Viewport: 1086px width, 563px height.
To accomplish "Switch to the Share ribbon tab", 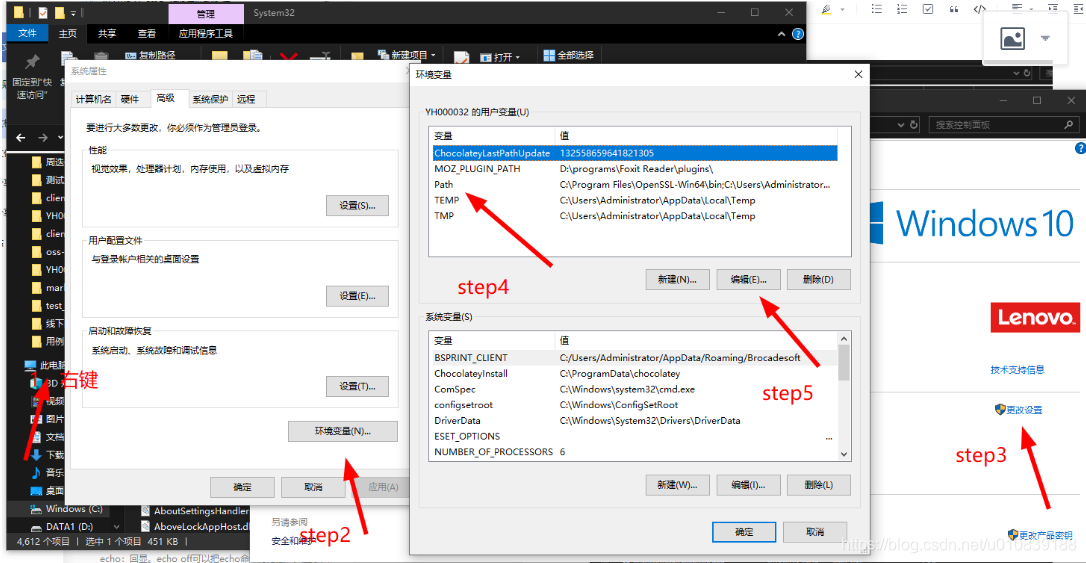I will [107, 33].
